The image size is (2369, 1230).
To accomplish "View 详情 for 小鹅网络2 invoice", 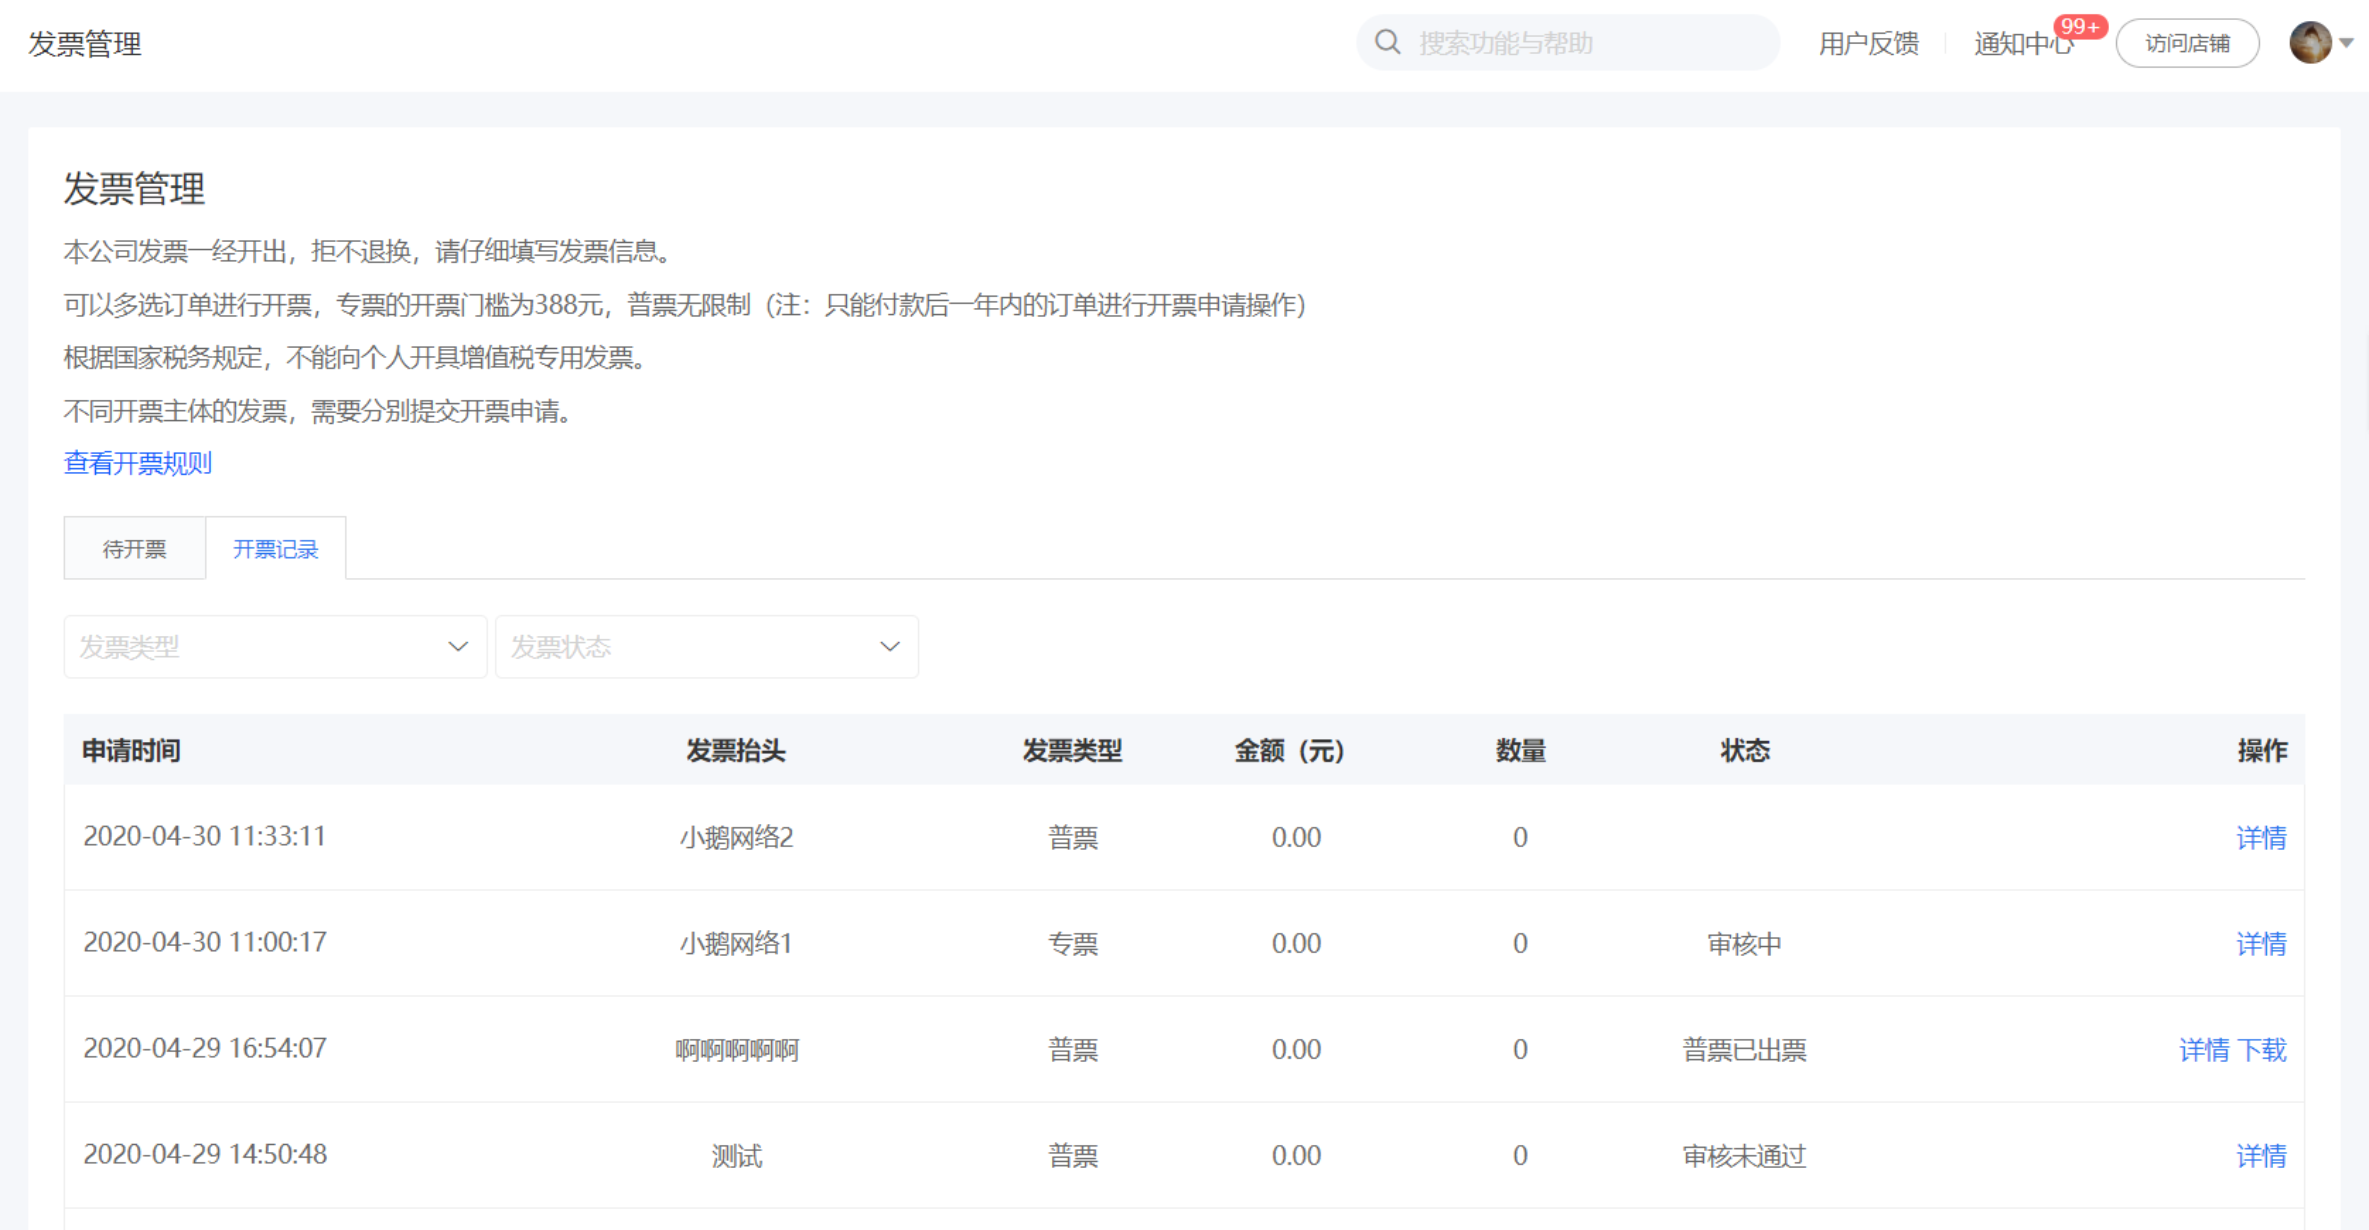I will pyautogui.click(x=2261, y=838).
